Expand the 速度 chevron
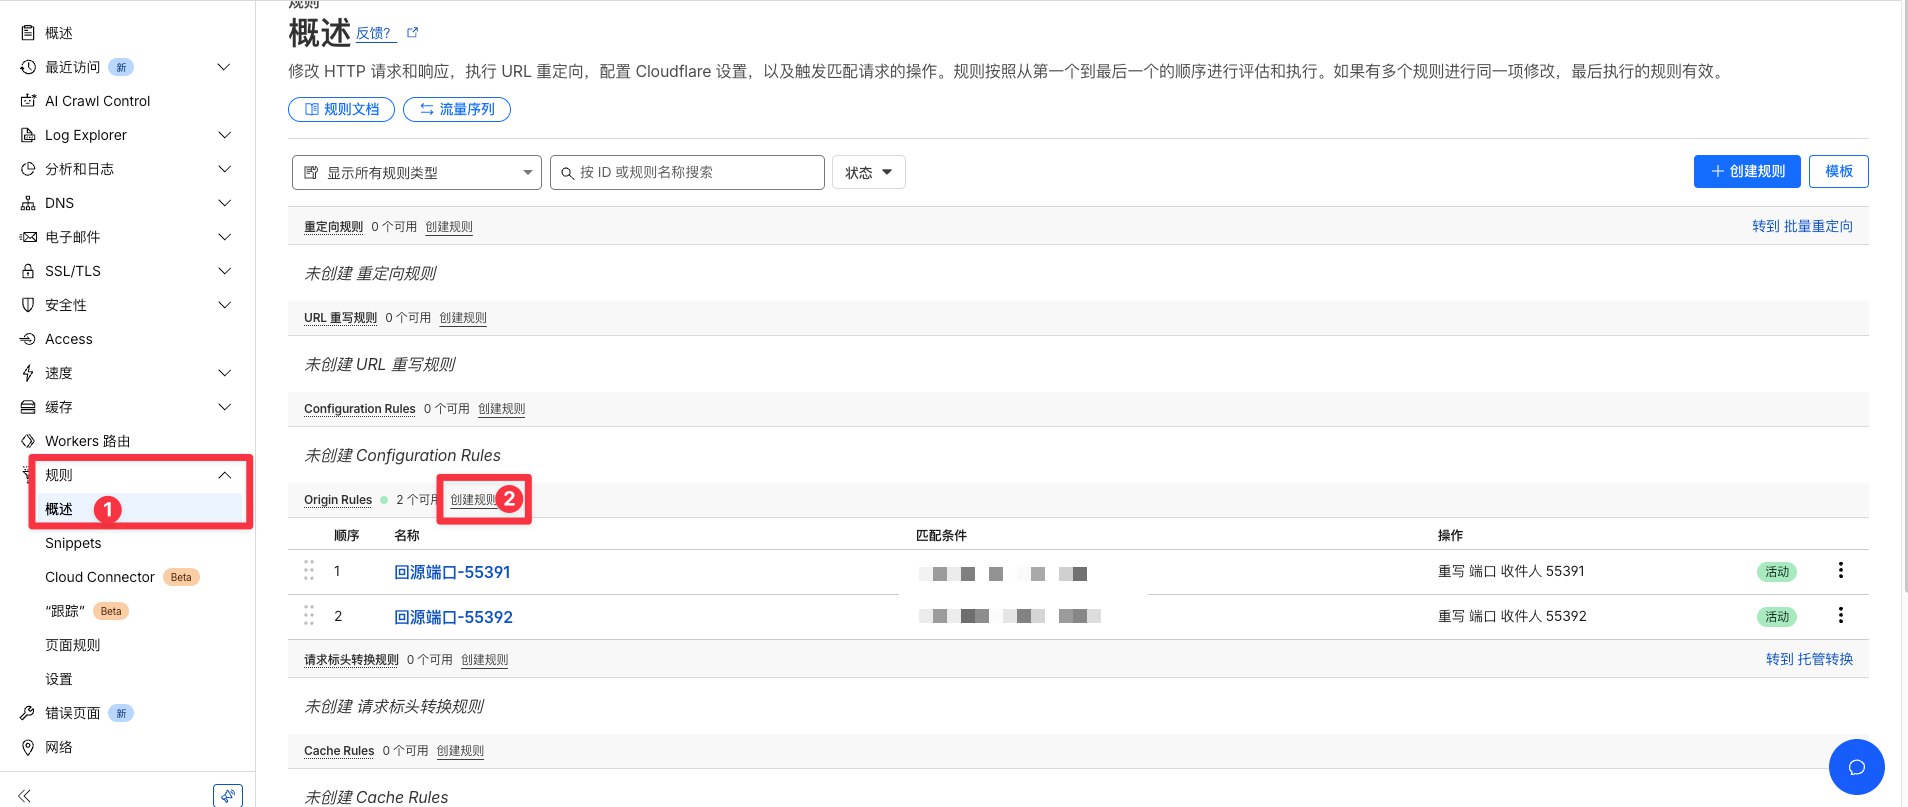Image resolution: width=1908 pixels, height=807 pixels. coord(224,373)
